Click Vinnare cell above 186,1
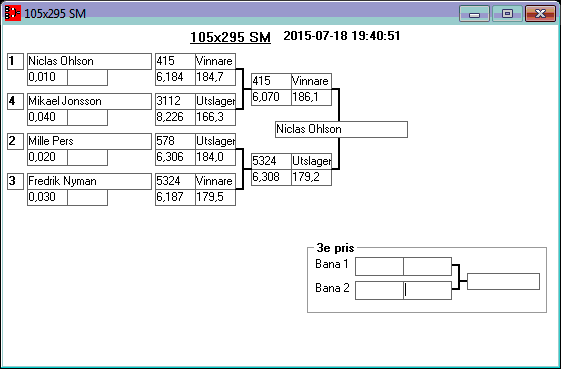The height and width of the screenshot is (369, 561). click(x=311, y=82)
